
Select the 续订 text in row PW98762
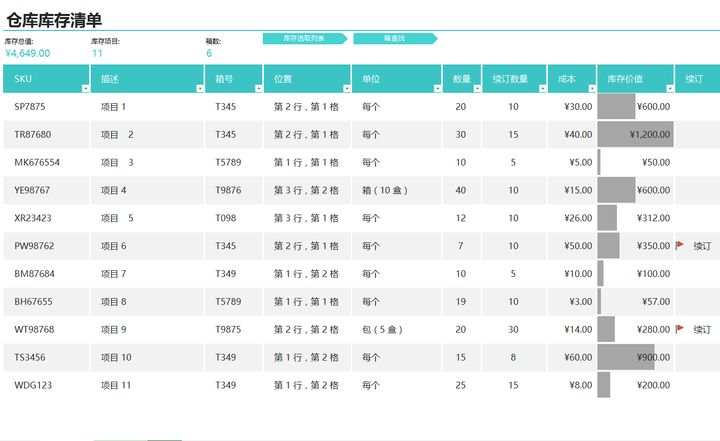(702, 246)
